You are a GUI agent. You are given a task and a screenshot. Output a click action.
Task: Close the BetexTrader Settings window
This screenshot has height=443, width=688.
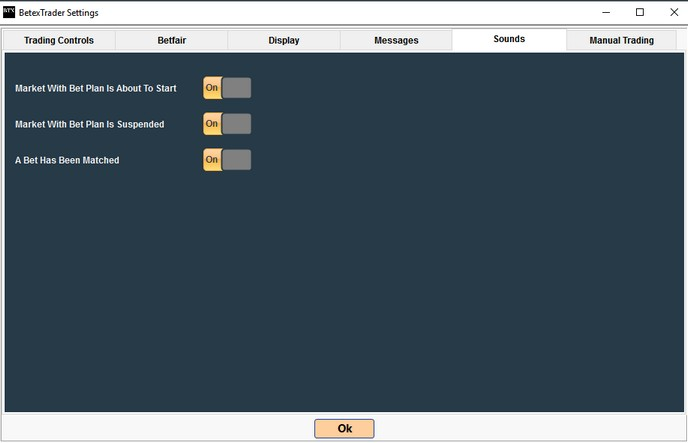tap(673, 12)
